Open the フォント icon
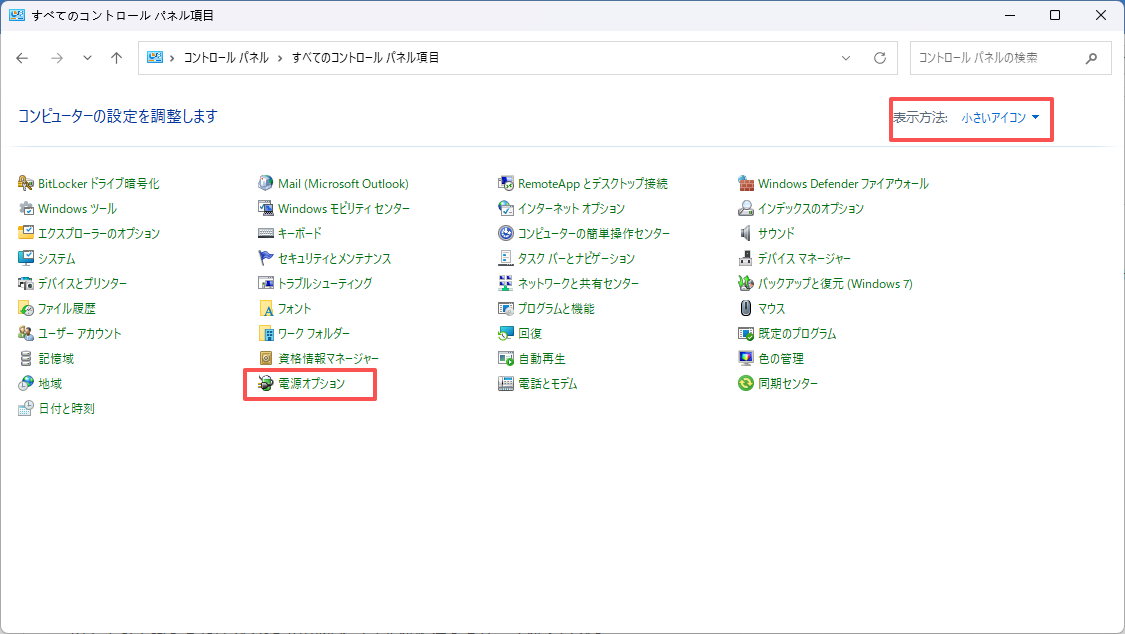This screenshot has width=1125, height=634. click(x=265, y=308)
